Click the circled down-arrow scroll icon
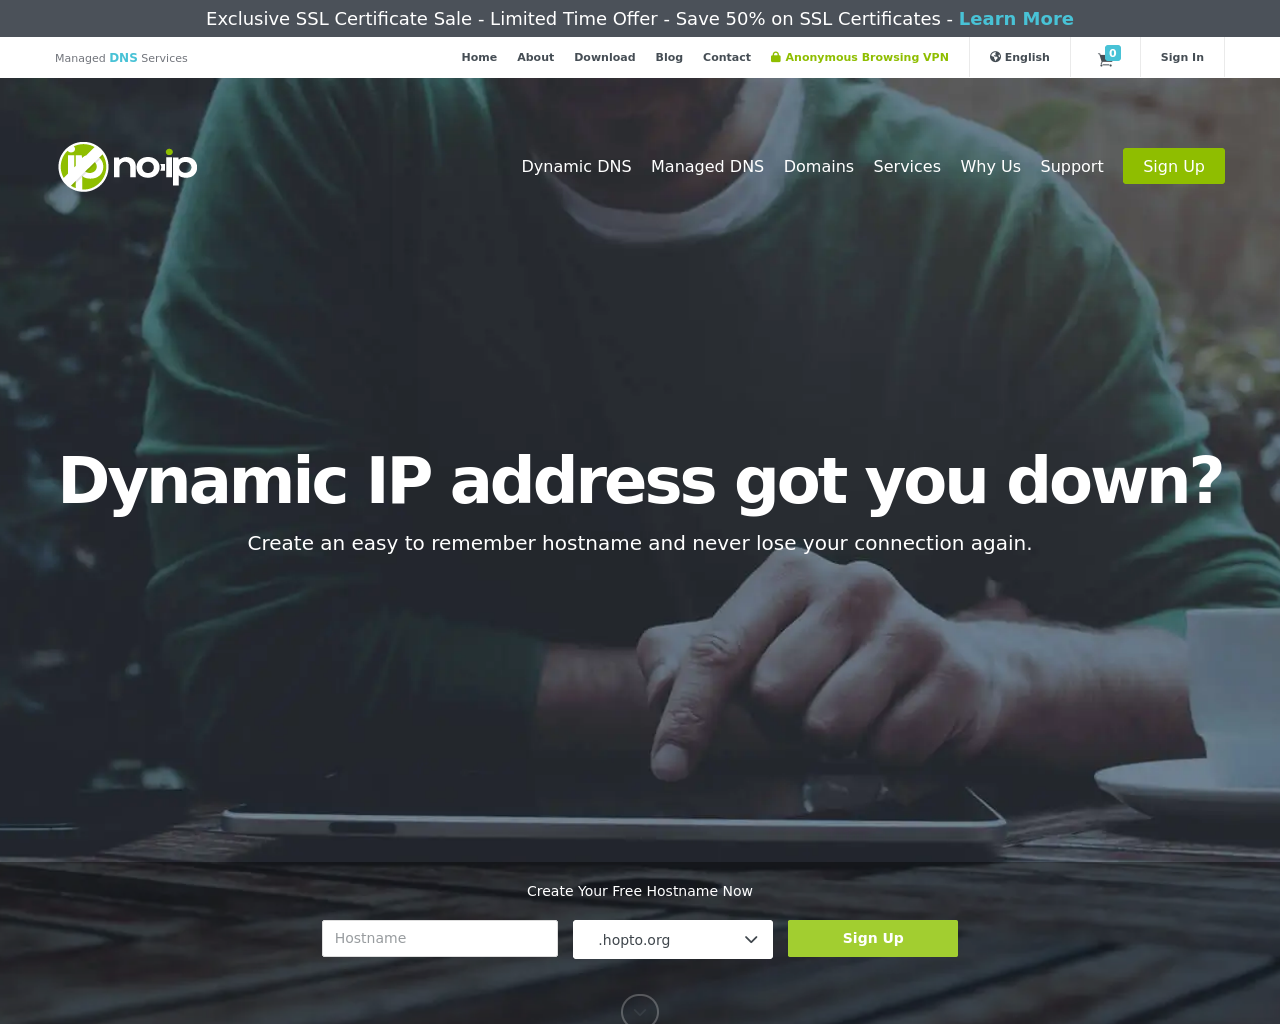Image resolution: width=1280 pixels, height=1024 pixels. point(640,1009)
